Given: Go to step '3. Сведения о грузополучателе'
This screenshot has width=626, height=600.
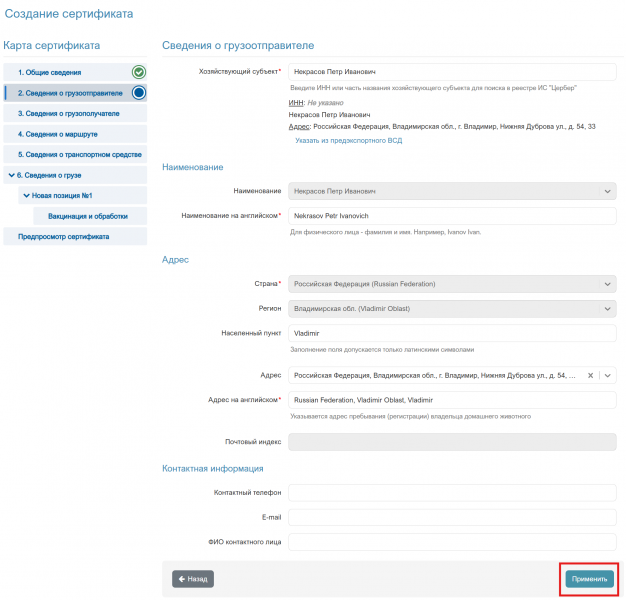Looking at the screenshot, I should pyautogui.click(x=75, y=113).
